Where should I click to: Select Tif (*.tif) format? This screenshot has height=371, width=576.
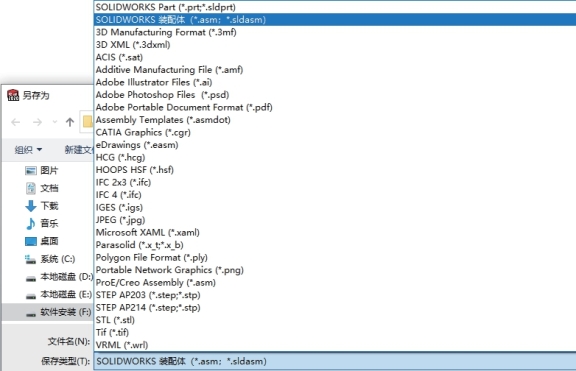[x=335, y=332]
